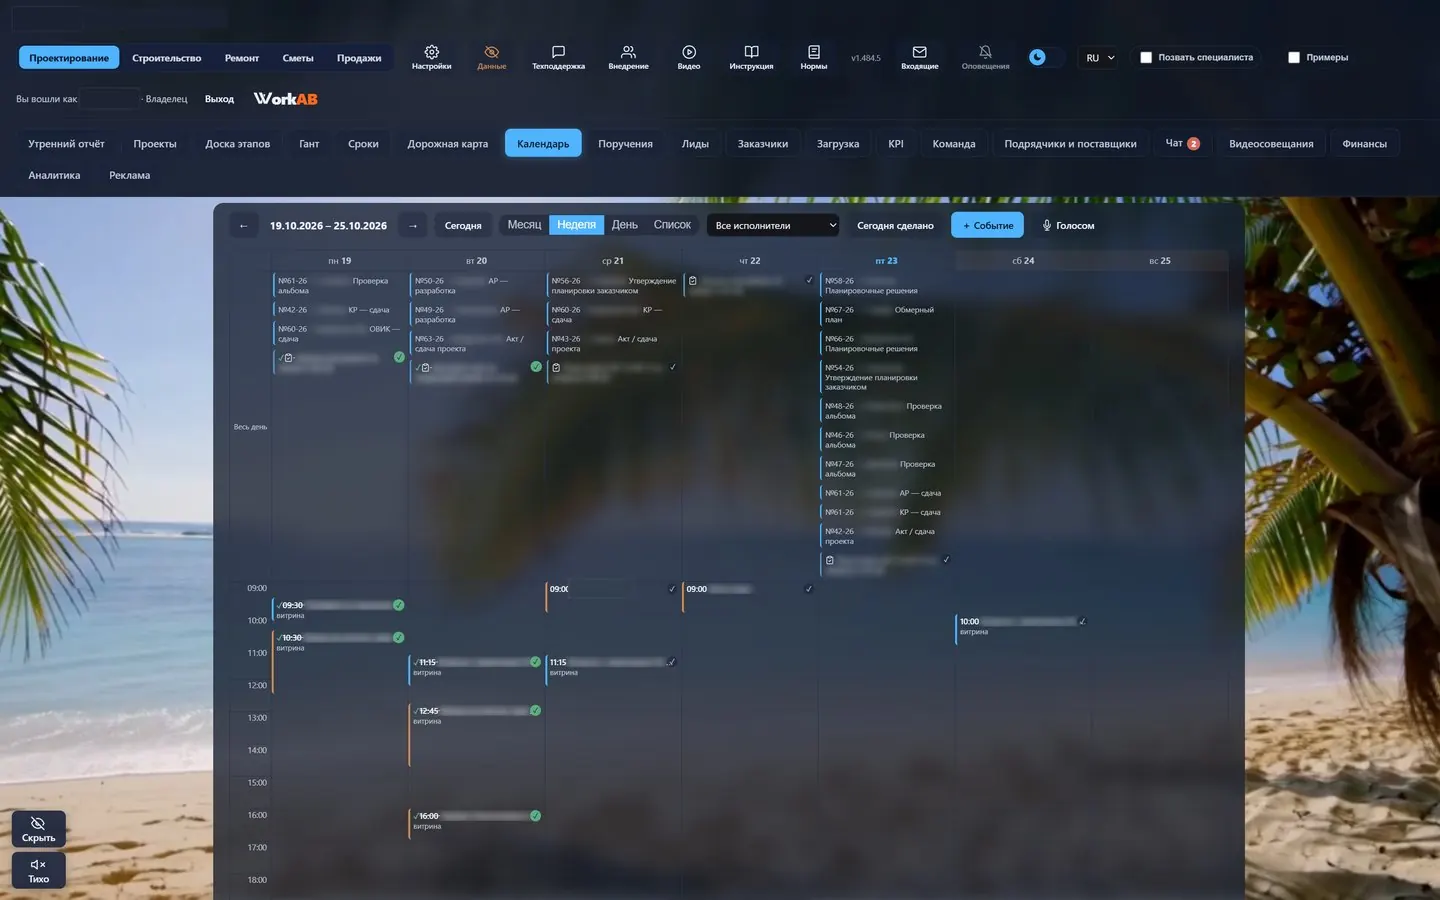Open the Чат tab
Image resolution: width=1440 pixels, height=900 pixels.
pos(1182,144)
